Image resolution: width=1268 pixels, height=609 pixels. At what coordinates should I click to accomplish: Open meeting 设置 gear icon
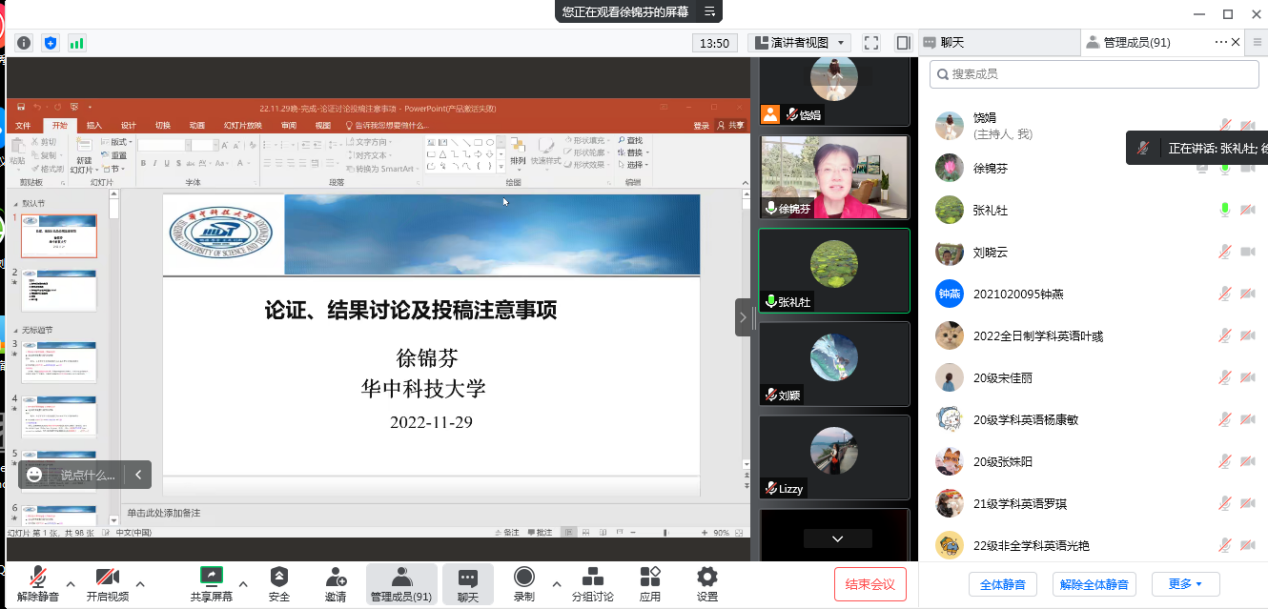click(707, 577)
